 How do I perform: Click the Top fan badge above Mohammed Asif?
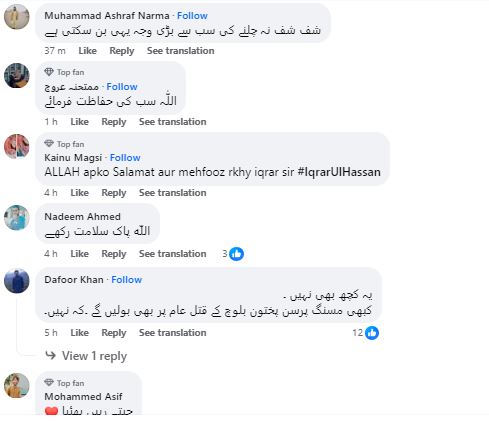64,383
